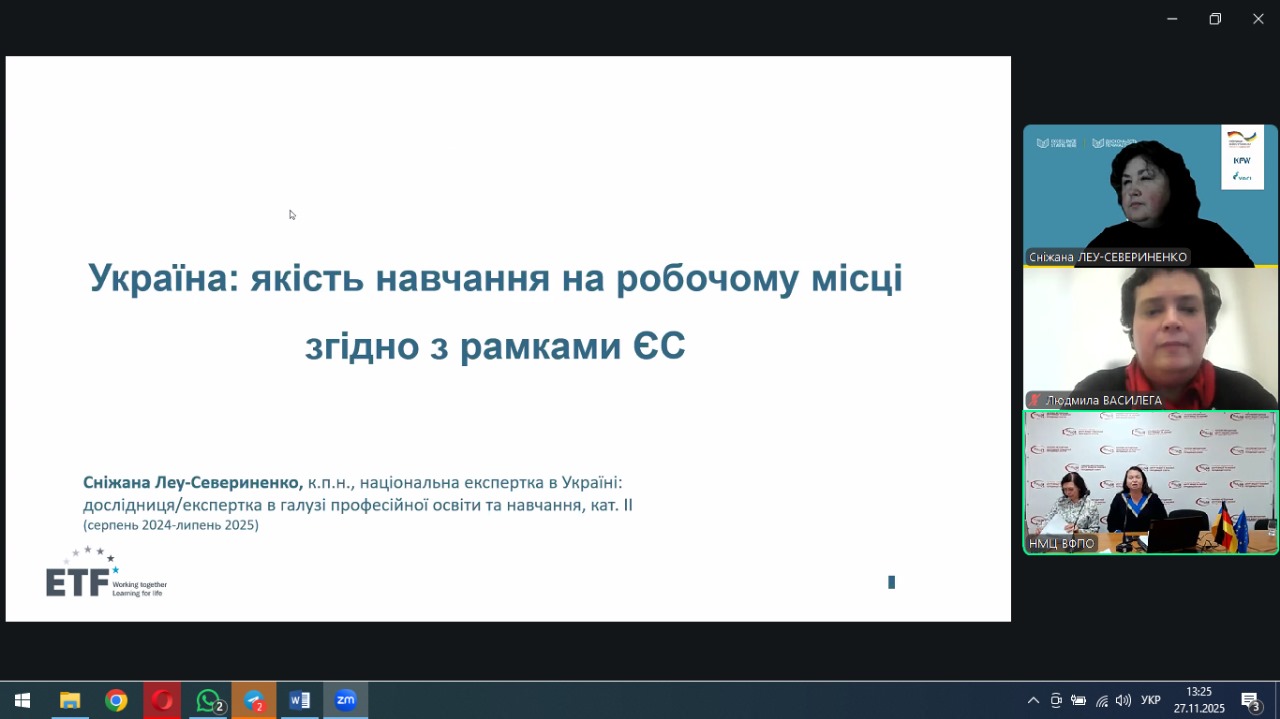Open File Explorer from the taskbar
This screenshot has height=719, width=1280.
(x=69, y=700)
